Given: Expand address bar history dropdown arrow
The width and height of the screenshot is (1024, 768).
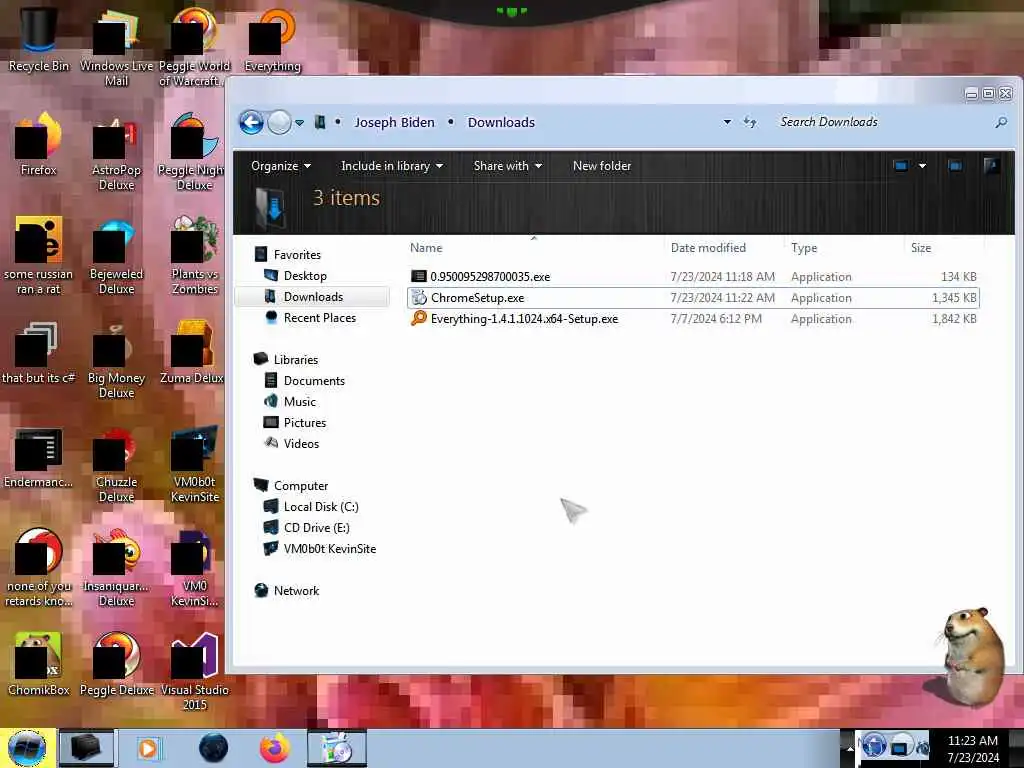Looking at the screenshot, I should pos(727,122).
